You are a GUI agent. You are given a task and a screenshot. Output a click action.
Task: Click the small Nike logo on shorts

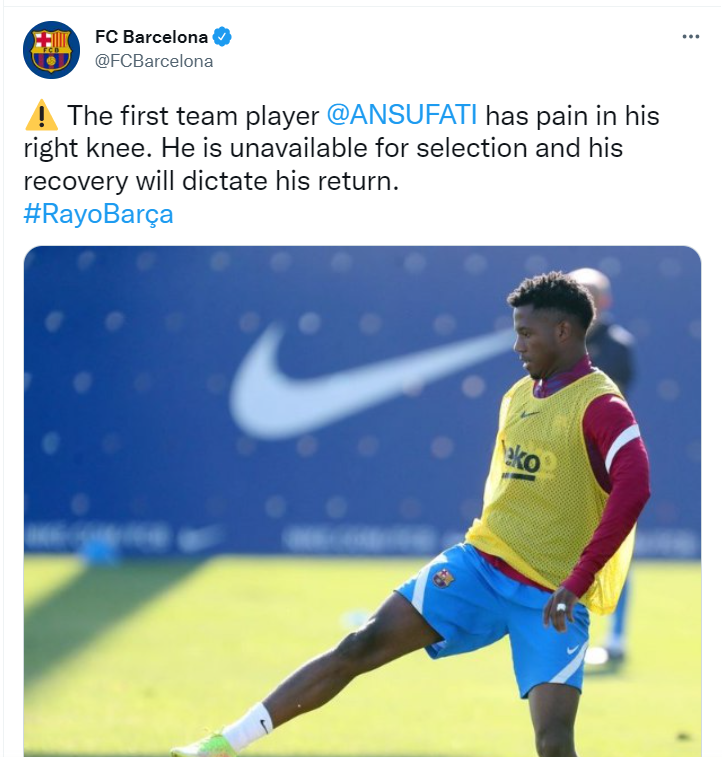[573, 648]
